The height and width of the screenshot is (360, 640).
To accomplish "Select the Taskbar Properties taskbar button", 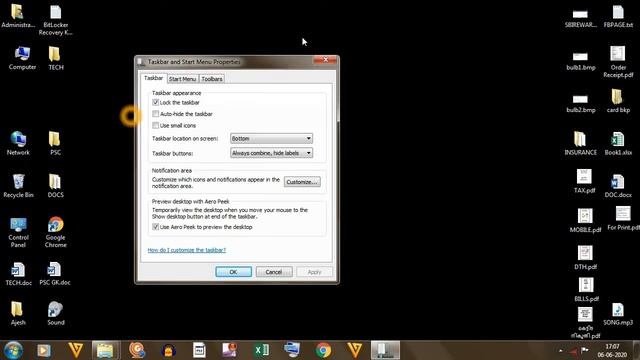I will (x=385, y=350).
